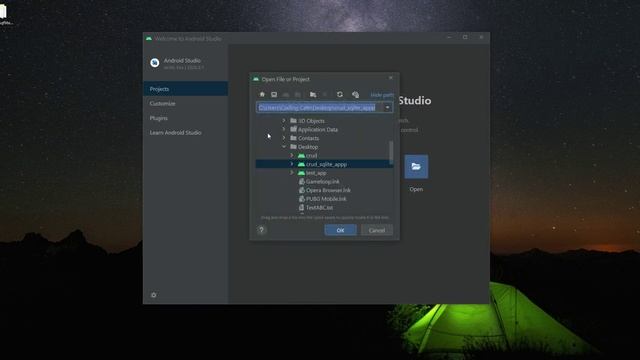Viewport: 640px width, 360px height.
Task: Select the TextABC.txt file
Action: (316, 207)
